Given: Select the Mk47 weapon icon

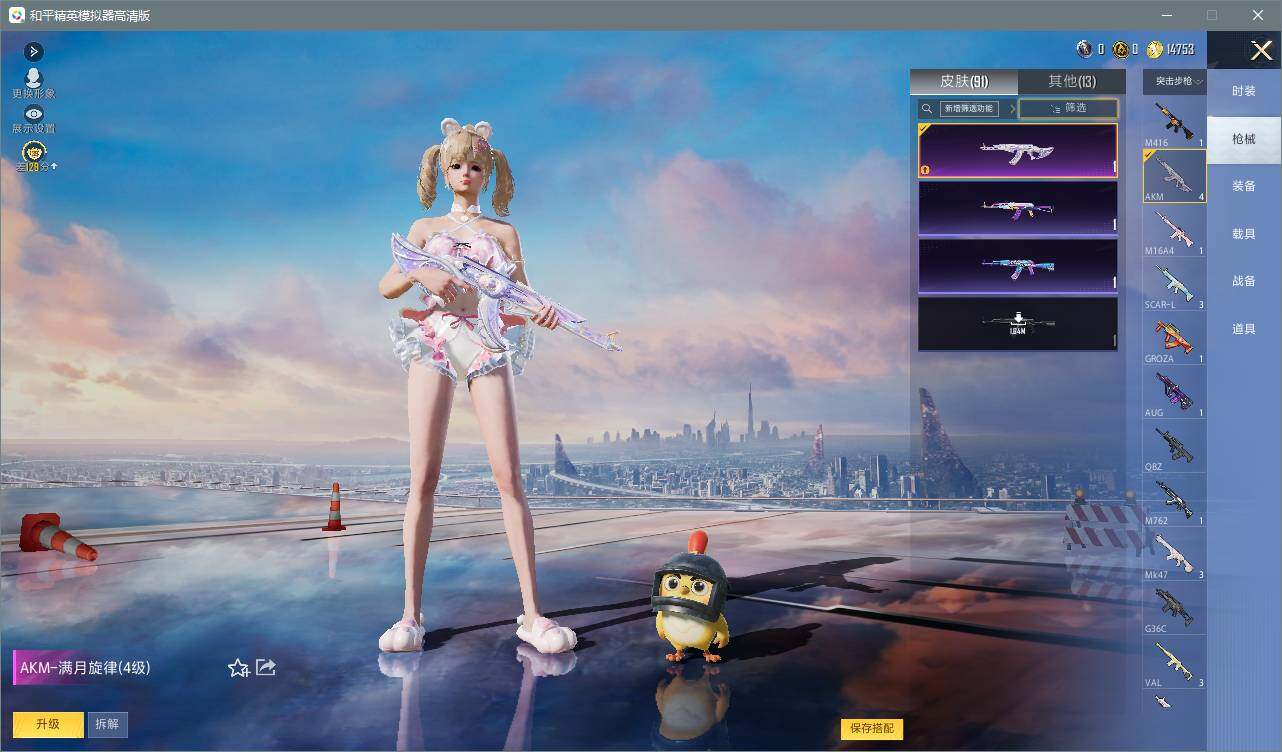Looking at the screenshot, I should click(1175, 554).
